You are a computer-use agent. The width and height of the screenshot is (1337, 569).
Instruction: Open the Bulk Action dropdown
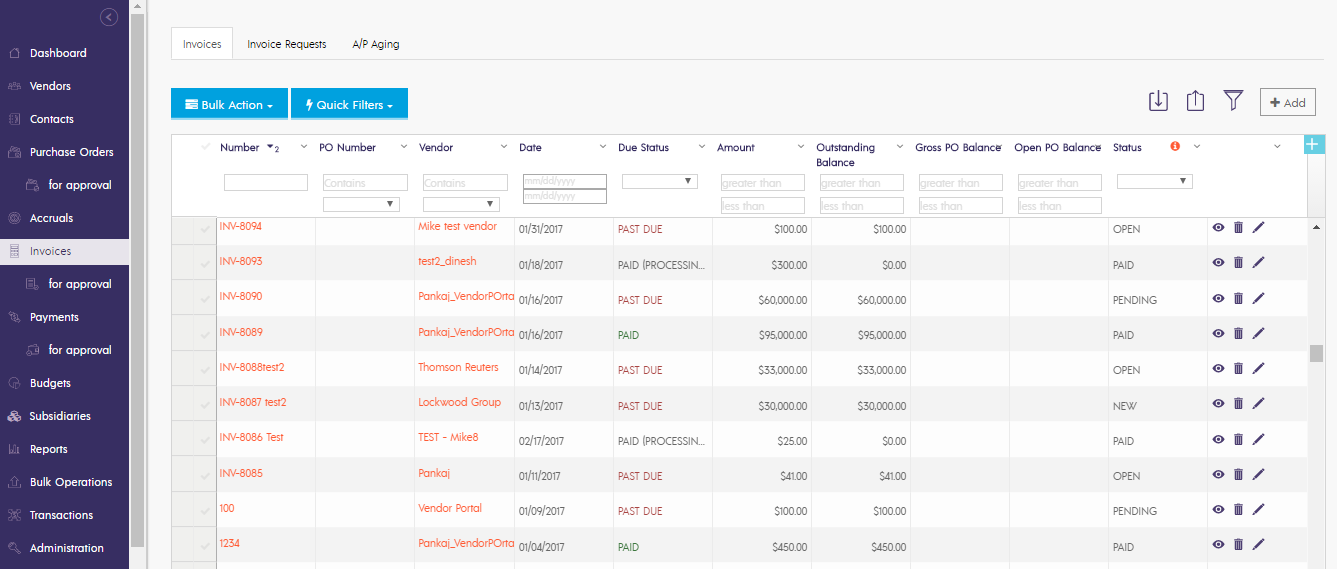point(229,105)
